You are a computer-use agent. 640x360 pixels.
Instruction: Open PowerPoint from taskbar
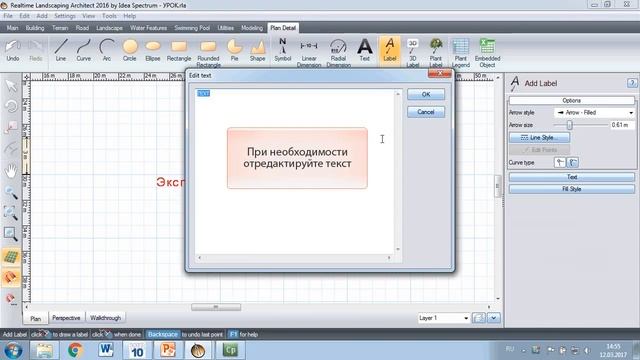click(x=168, y=350)
